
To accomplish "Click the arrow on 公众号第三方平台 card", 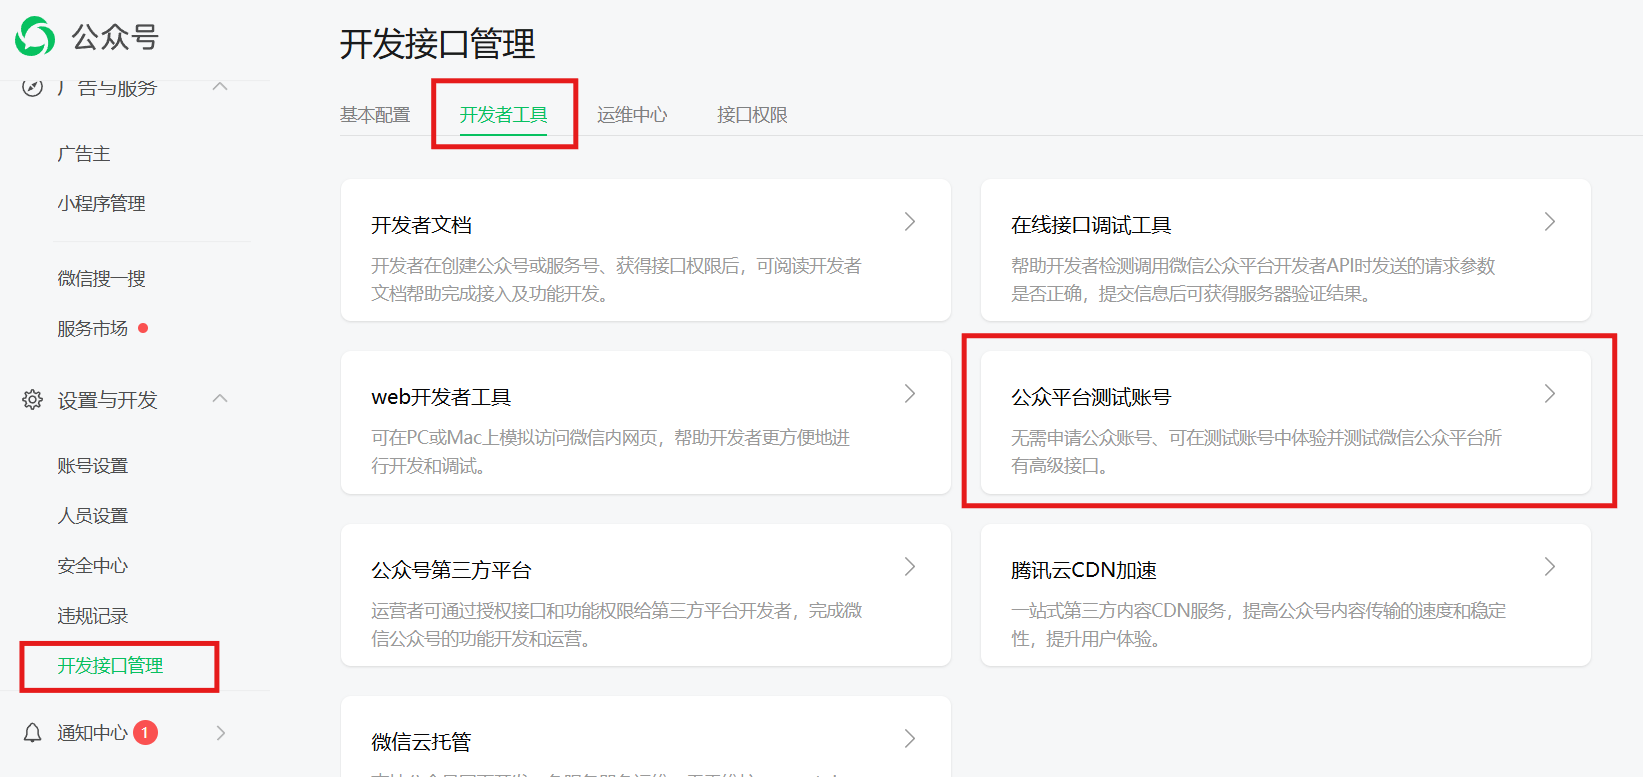I will tap(910, 567).
